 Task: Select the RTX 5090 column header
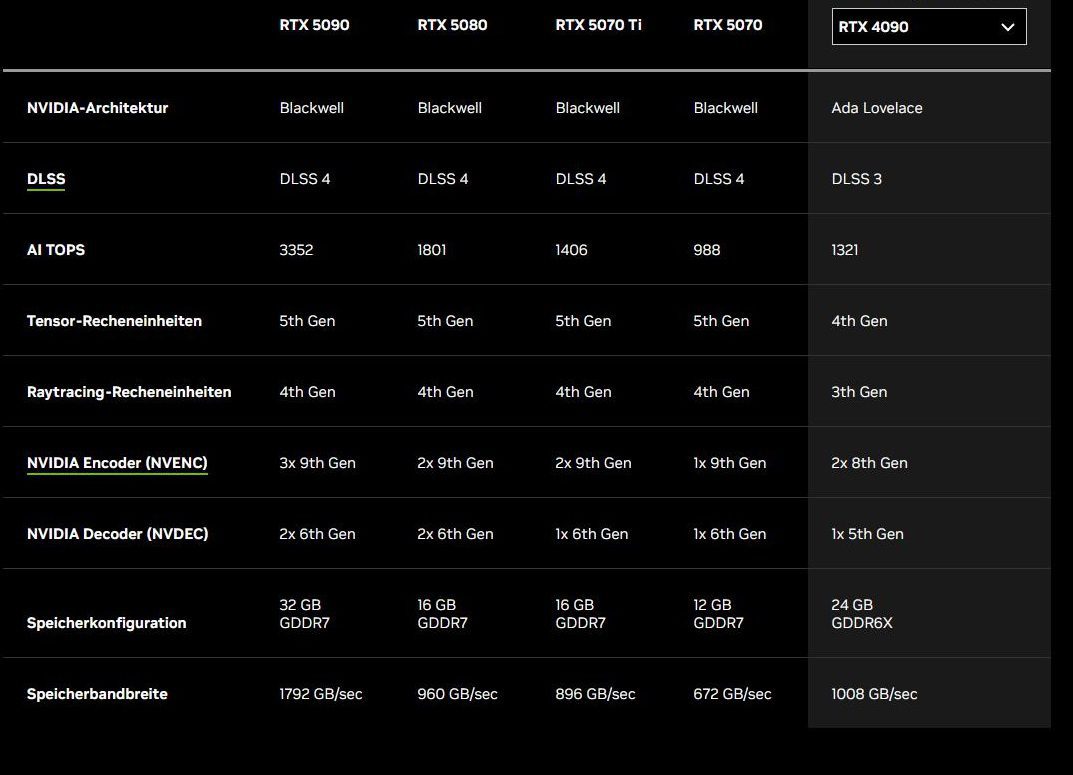pyautogui.click(x=314, y=25)
